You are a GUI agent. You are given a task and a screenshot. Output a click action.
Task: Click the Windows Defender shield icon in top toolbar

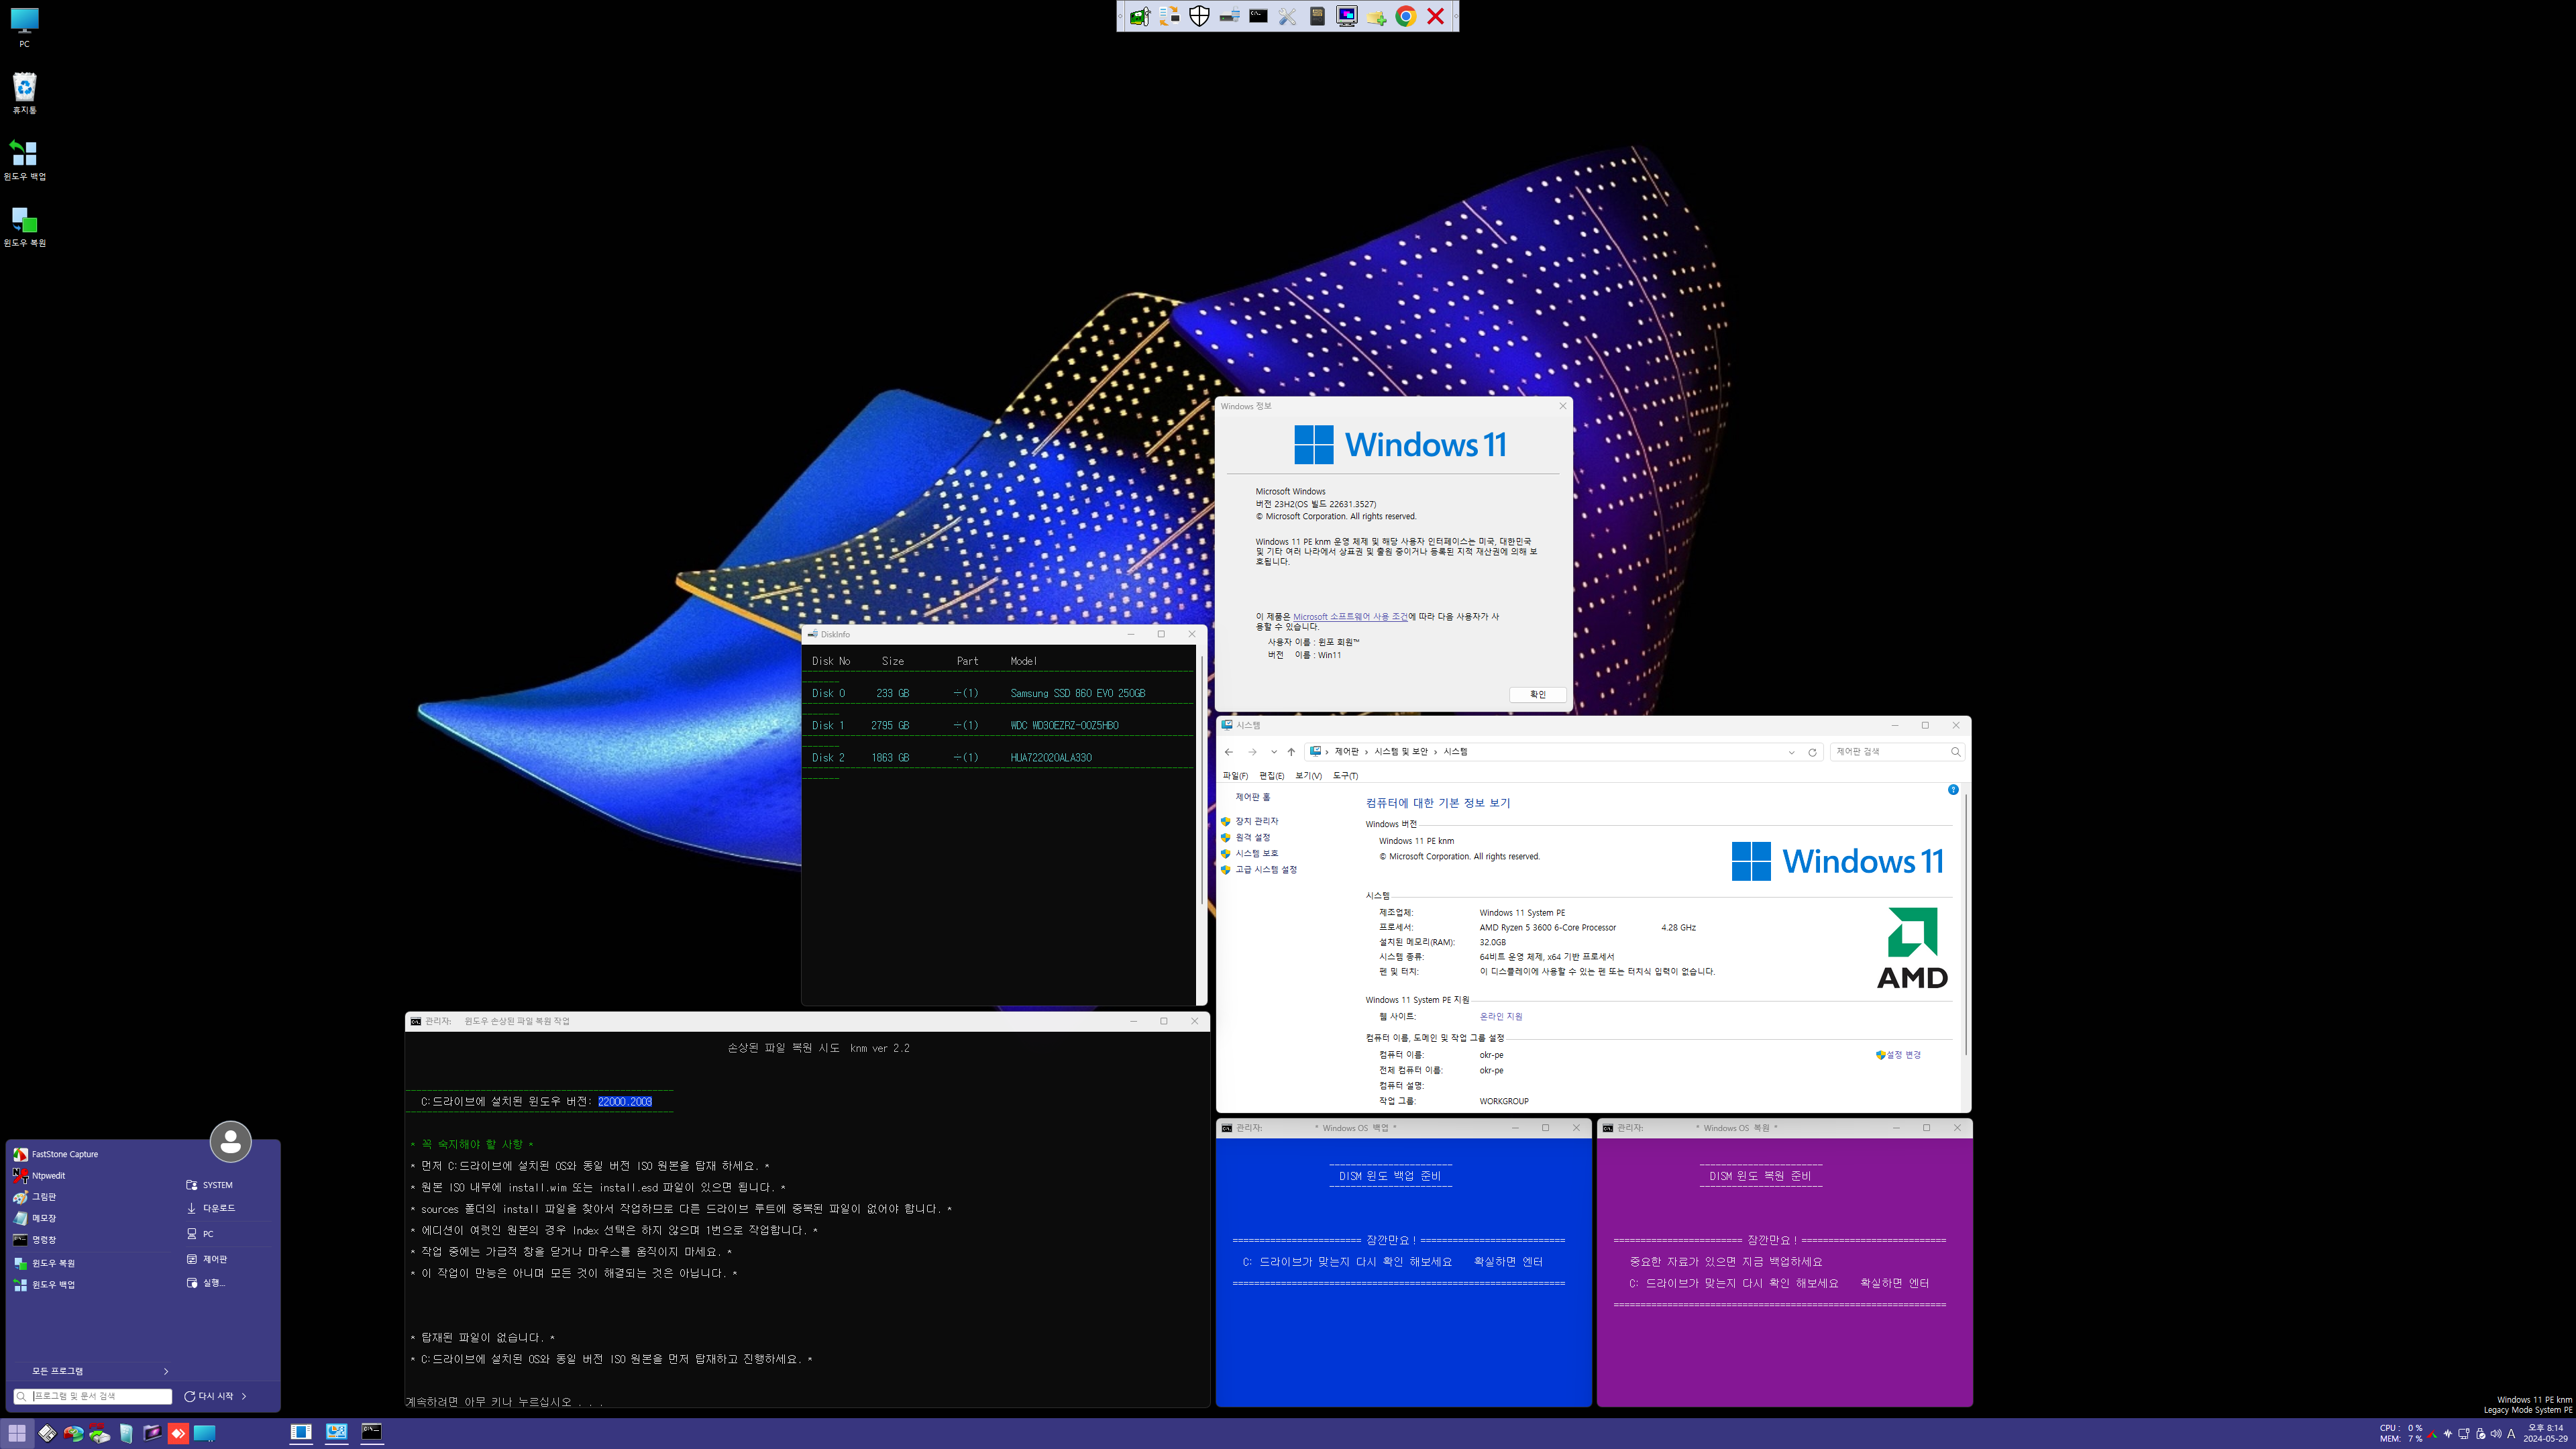pyautogui.click(x=1199, y=16)
